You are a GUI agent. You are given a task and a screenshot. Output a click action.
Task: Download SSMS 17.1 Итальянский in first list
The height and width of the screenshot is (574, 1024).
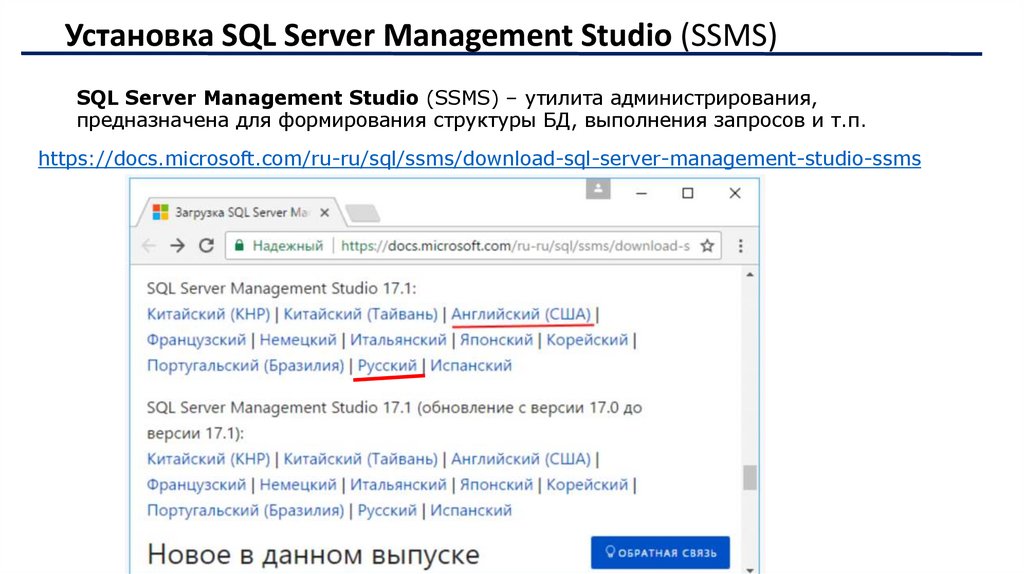[x=398, y=340]
